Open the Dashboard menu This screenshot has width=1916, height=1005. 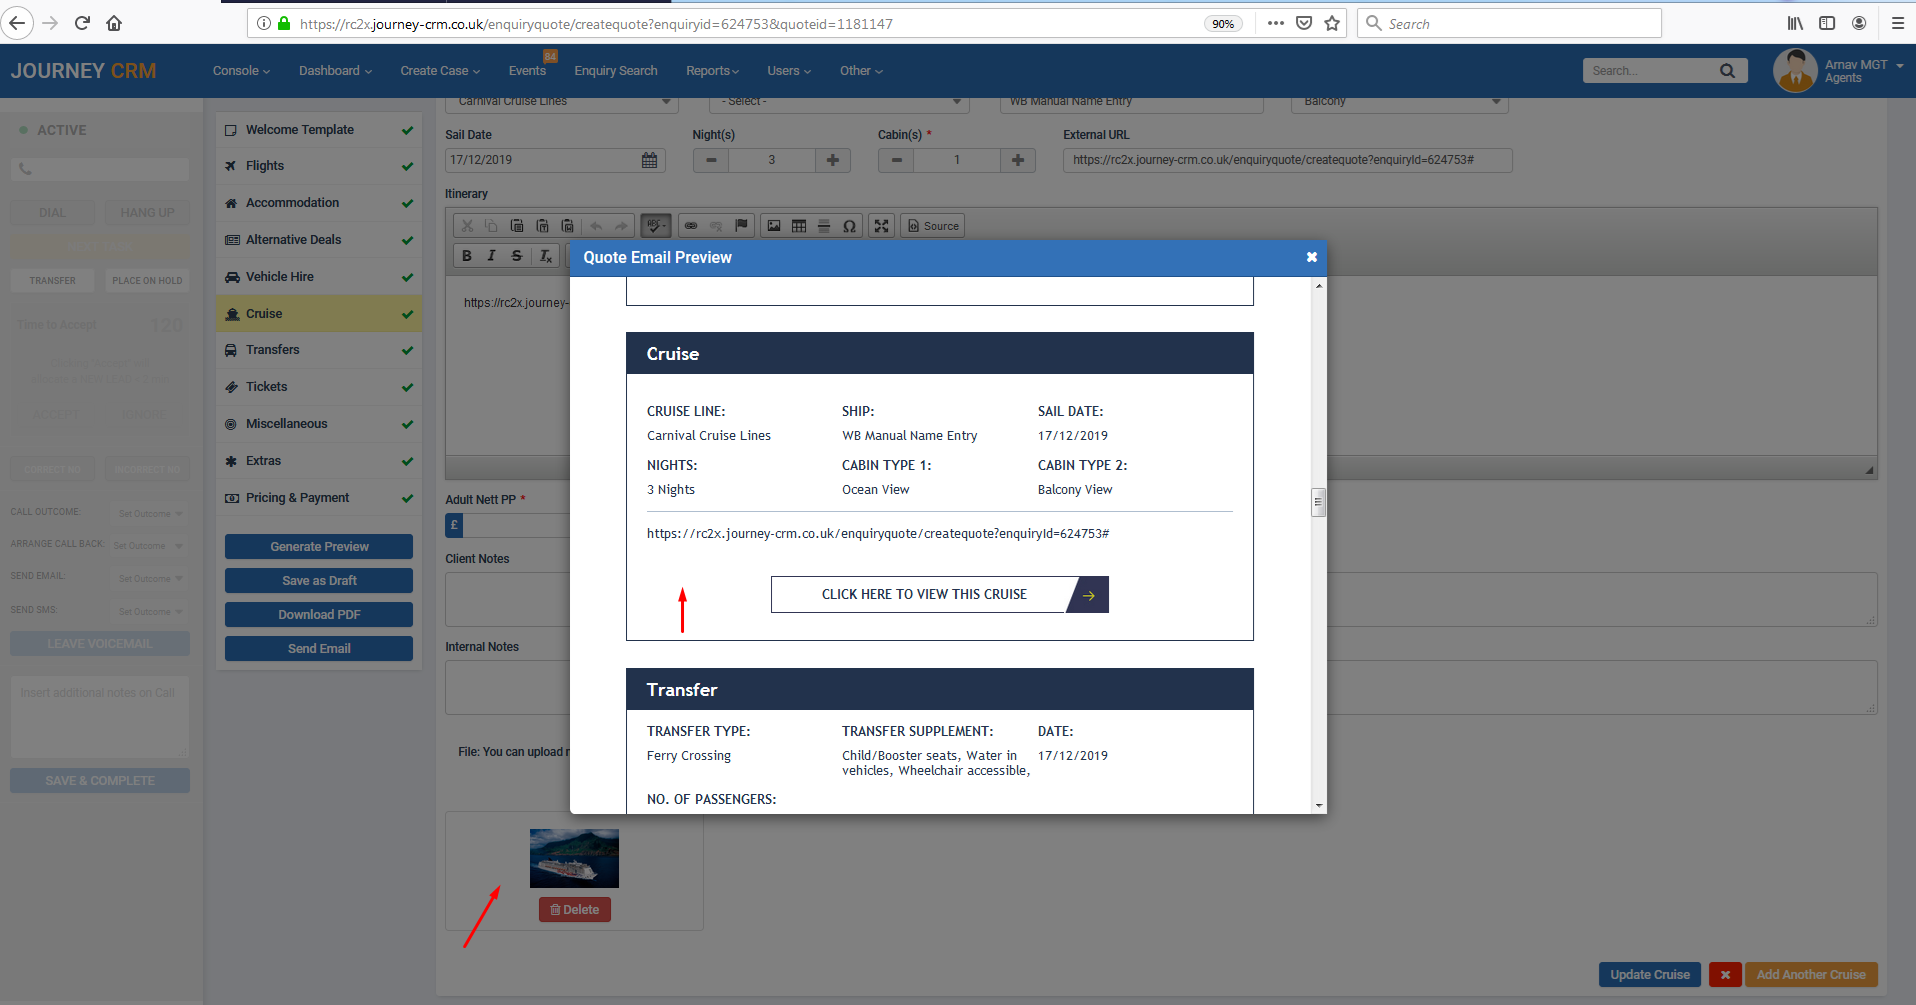(x=335, y=71)
